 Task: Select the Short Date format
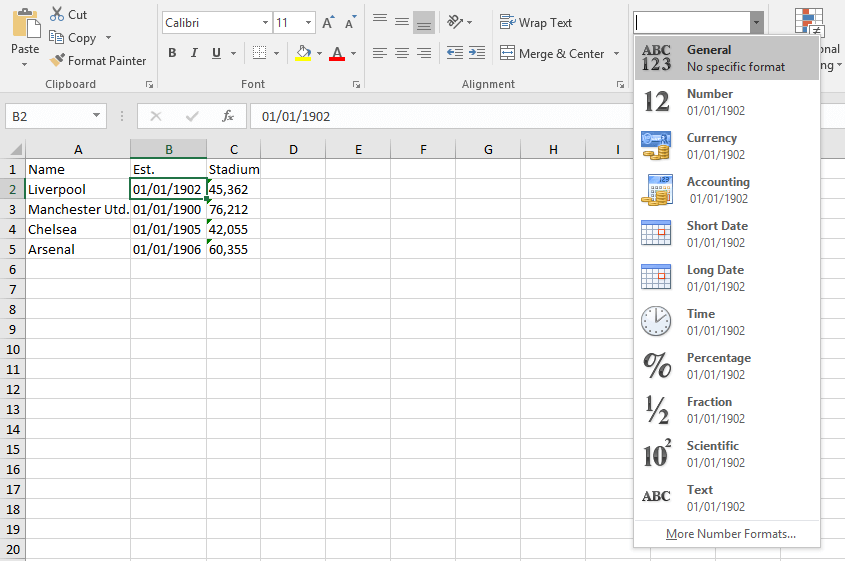[x=727, y=234]
